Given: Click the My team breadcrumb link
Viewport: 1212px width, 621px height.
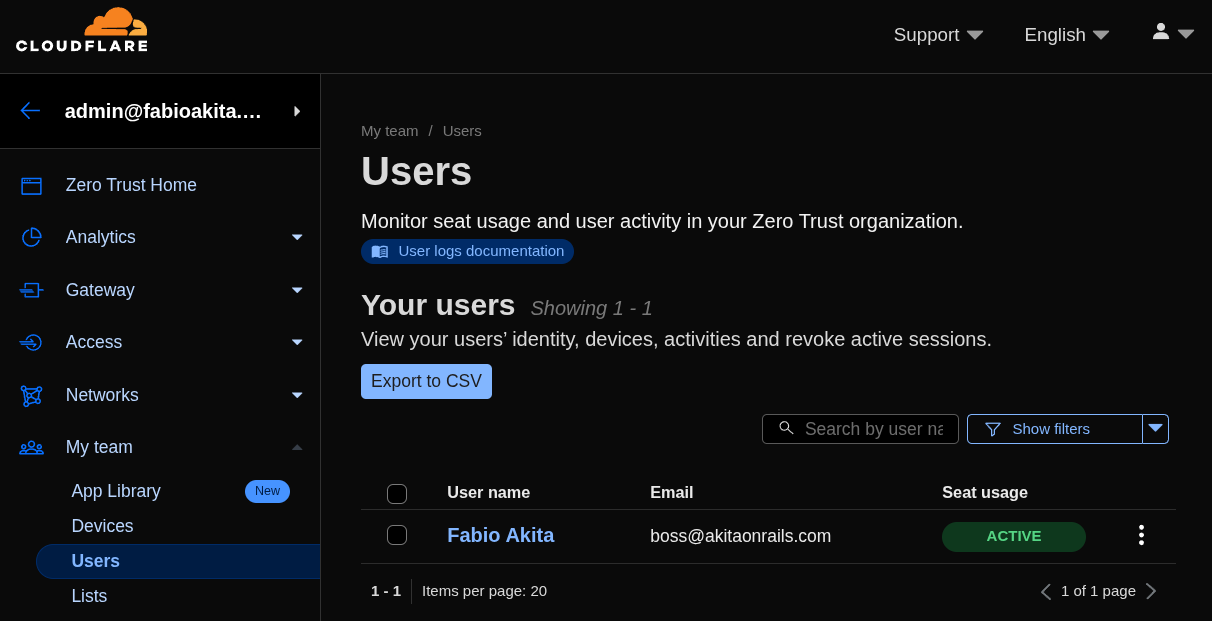Looking at the screenshot, I should click(x=390, y=131).
